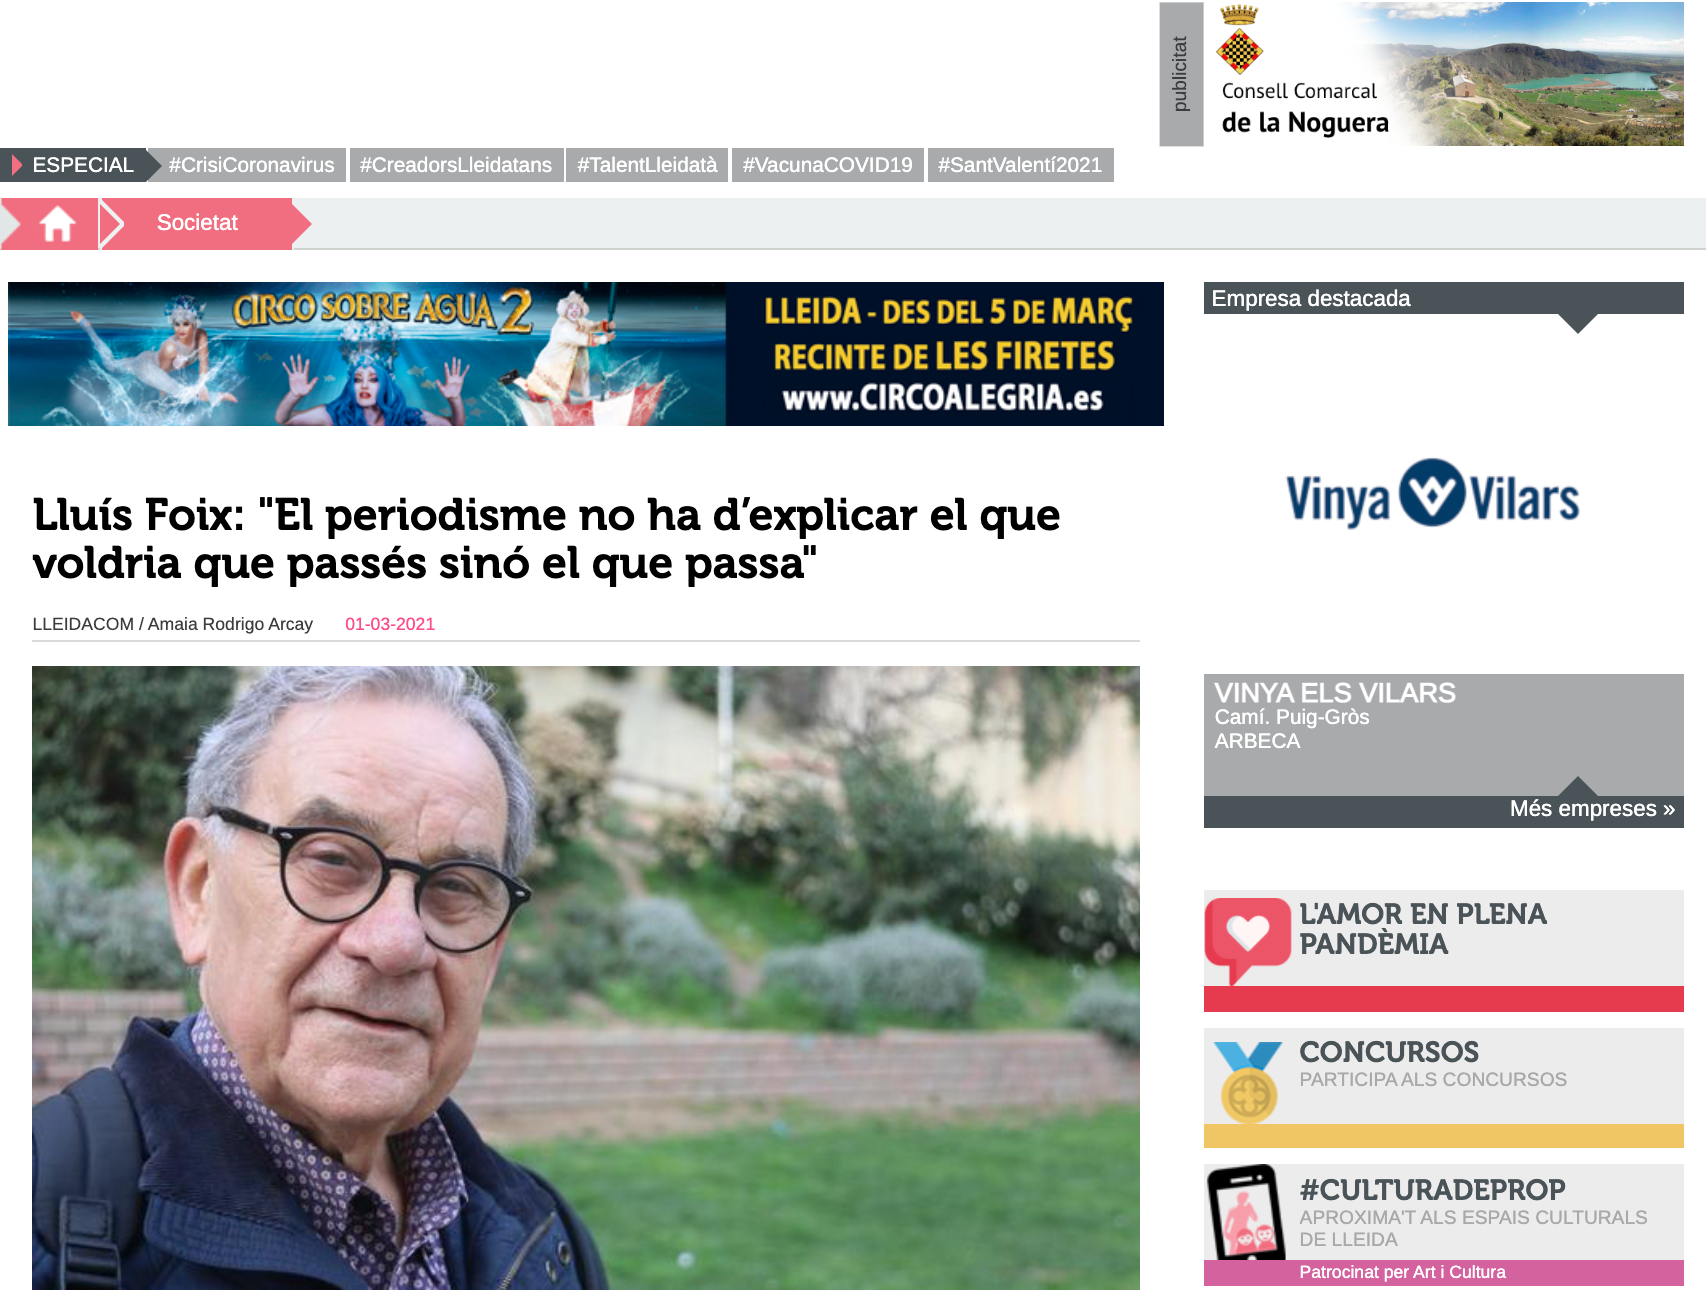Image resolution: width=1706 pixels, height=1312 pixels.
Task: Click the chevron arrow before Societat
Action: pyautogui.click(x=112, y=223)
